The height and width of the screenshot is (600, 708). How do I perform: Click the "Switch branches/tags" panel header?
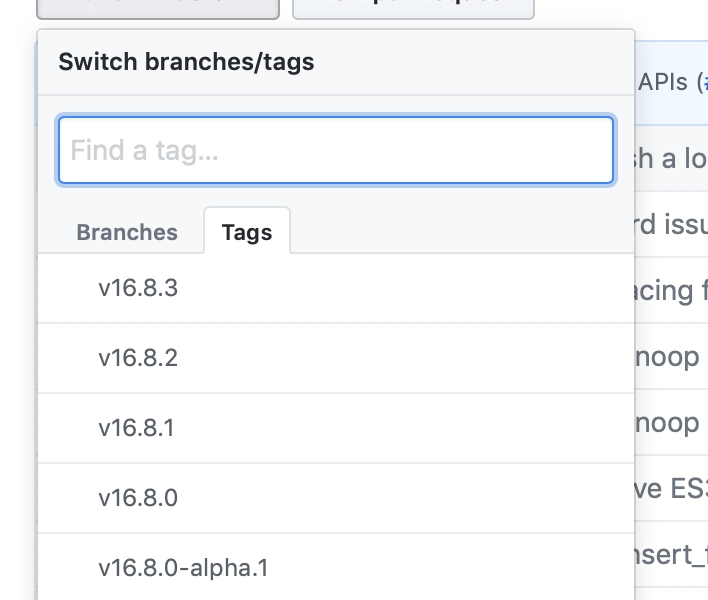point(186,62)
